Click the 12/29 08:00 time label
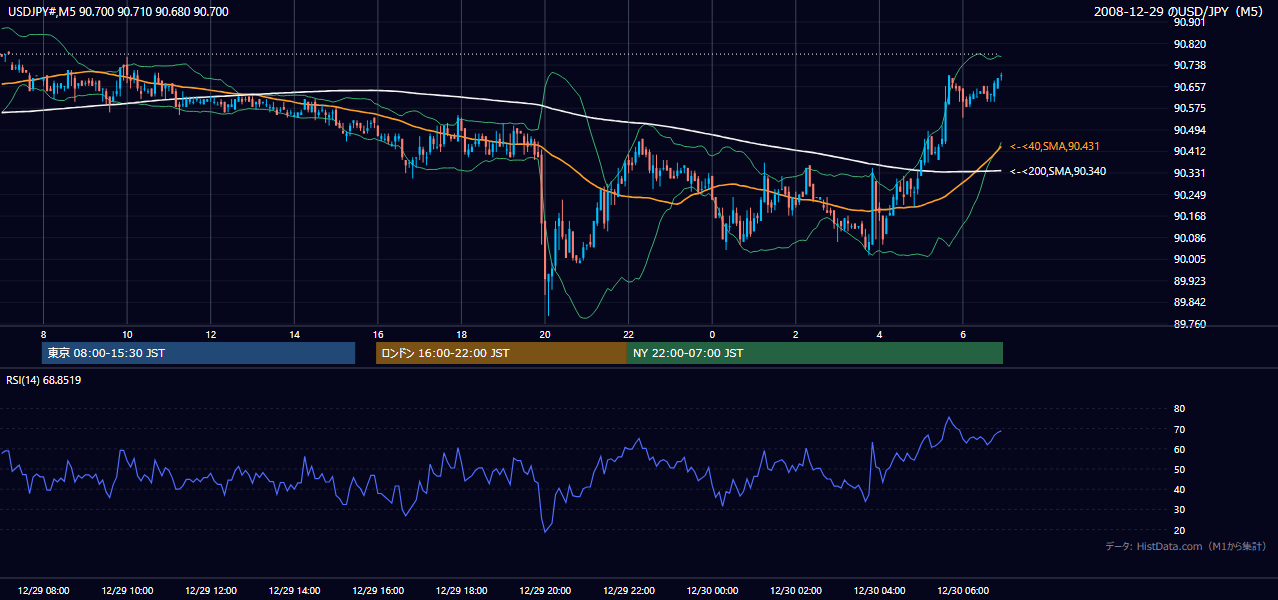Image resolution: width=1278 pixels, height=600 pixels. (x=44, y=591)
